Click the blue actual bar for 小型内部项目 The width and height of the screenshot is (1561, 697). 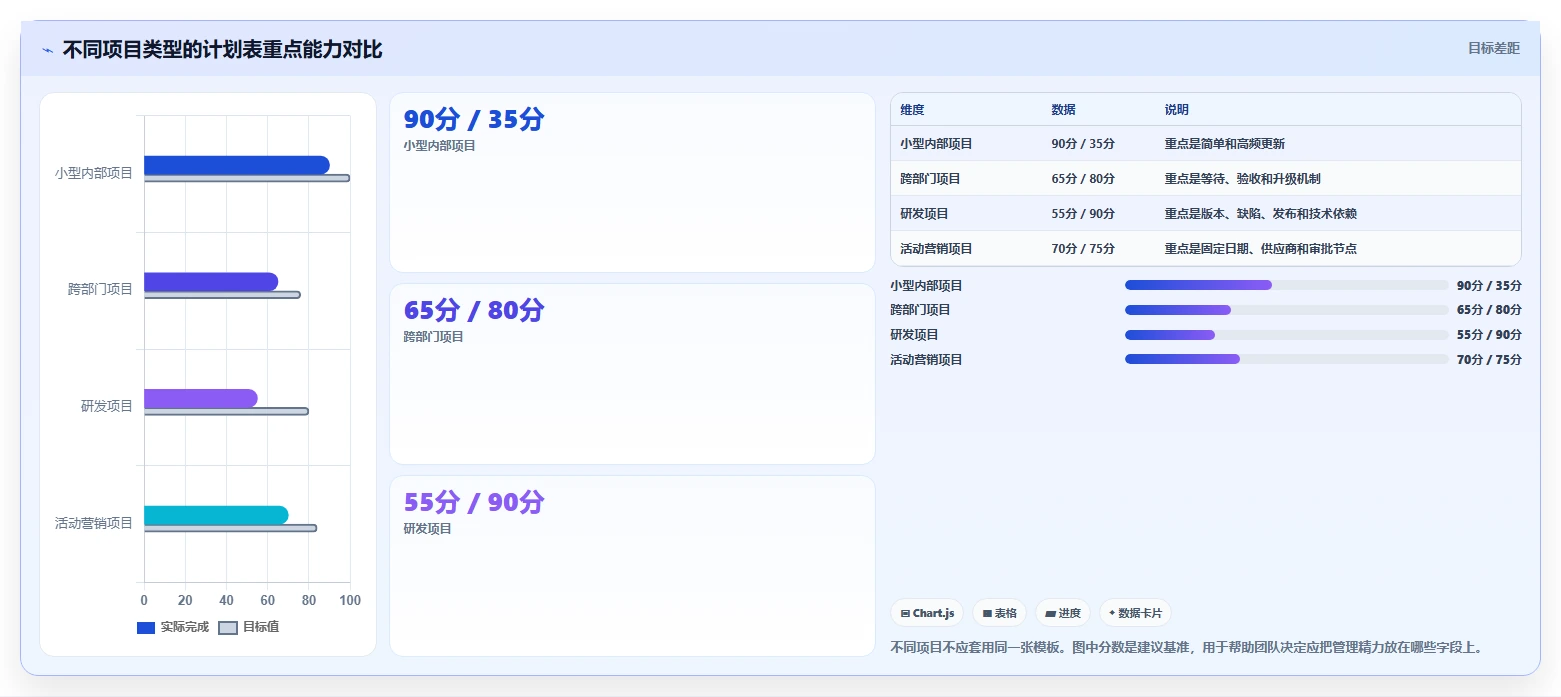(x=236, y=165)
